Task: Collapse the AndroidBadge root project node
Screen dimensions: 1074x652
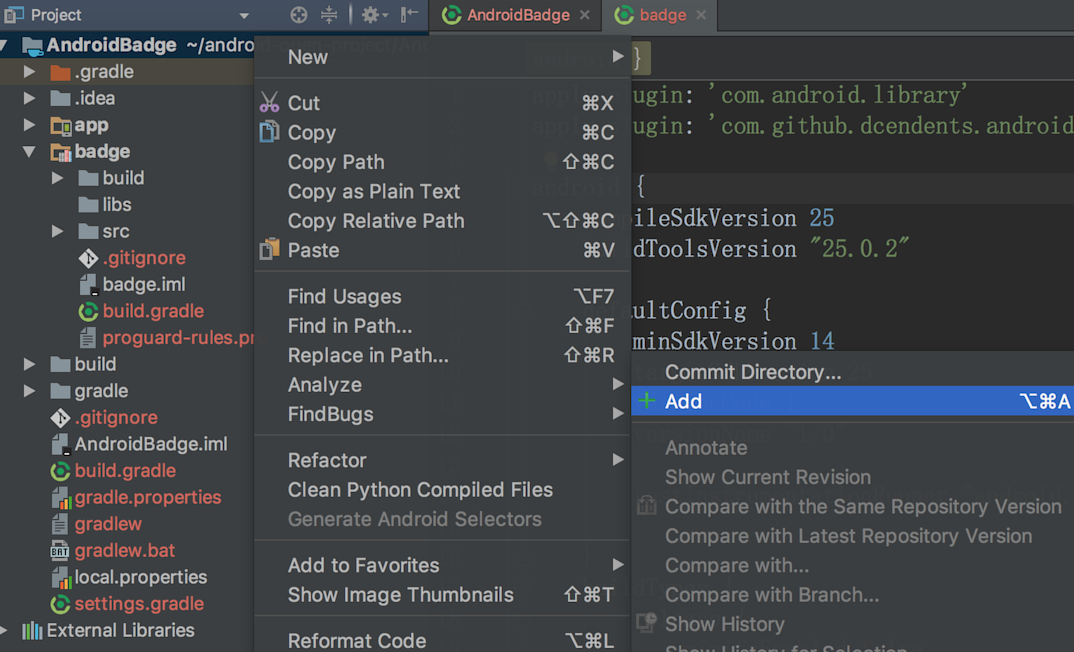Action: [4, 46]
